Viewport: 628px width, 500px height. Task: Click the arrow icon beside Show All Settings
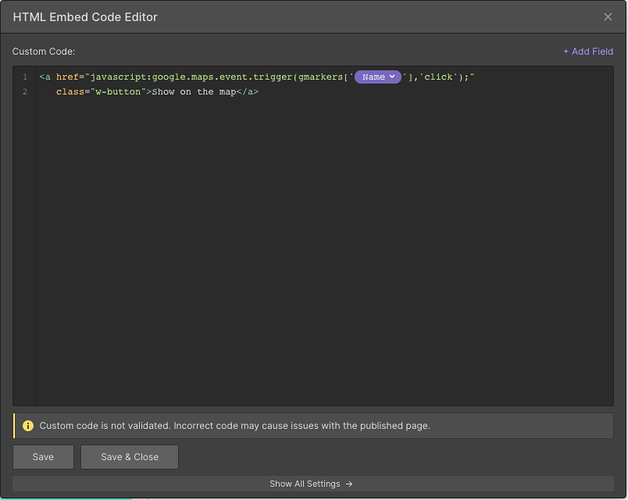point(349,484)
